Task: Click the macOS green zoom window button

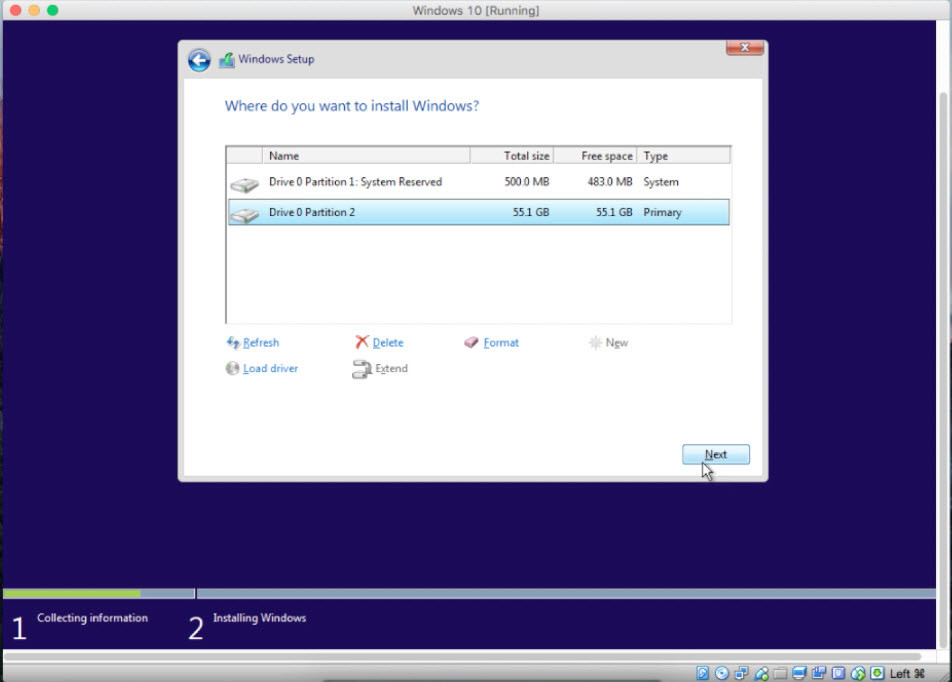Action: pyautogui.click(x=53, y=10)
